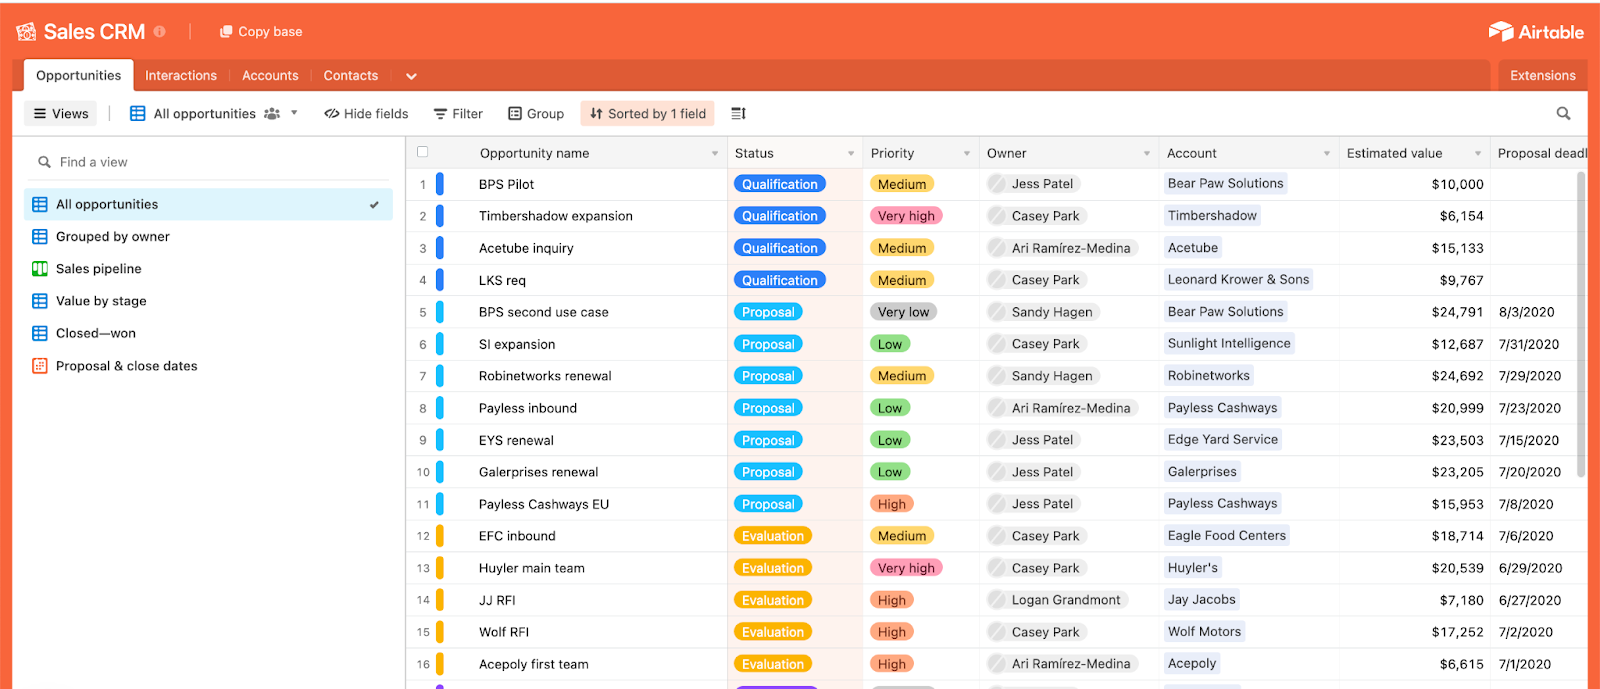Open the Wolf Motors account link
The height and width of the screenshot is (689, 1600).
1204,632
